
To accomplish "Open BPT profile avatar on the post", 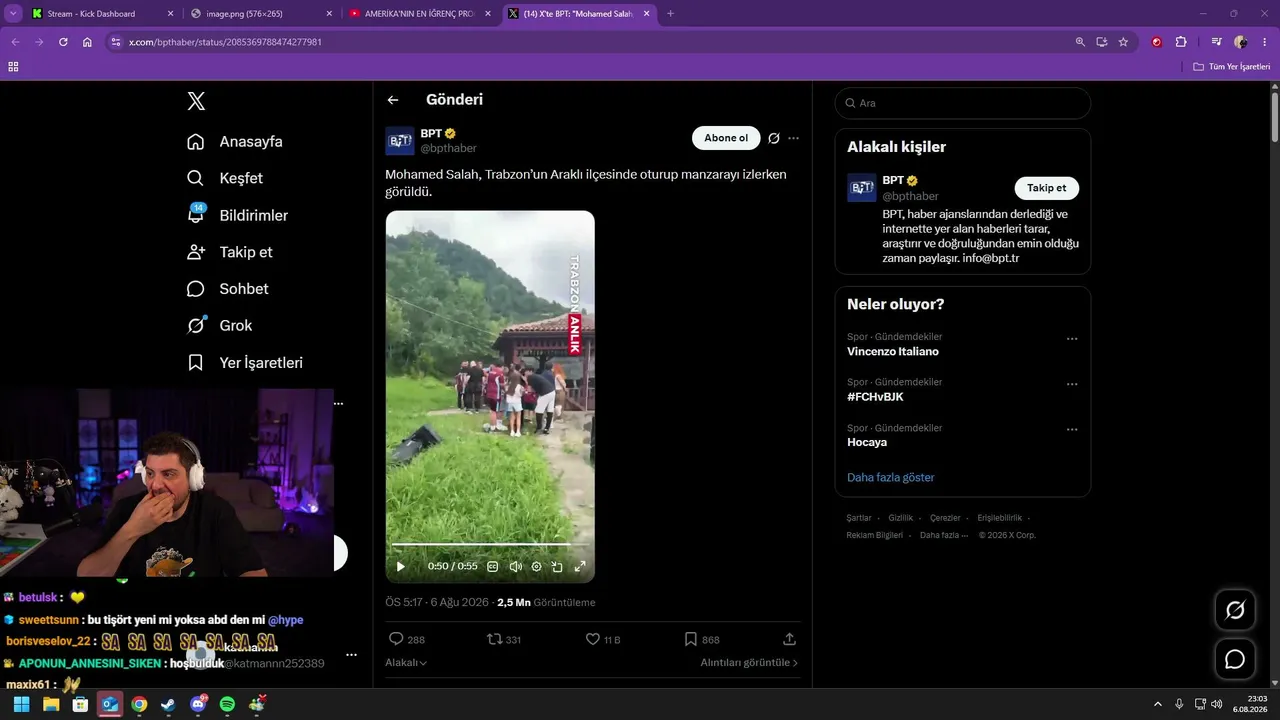I will click(x=400, y=141).
